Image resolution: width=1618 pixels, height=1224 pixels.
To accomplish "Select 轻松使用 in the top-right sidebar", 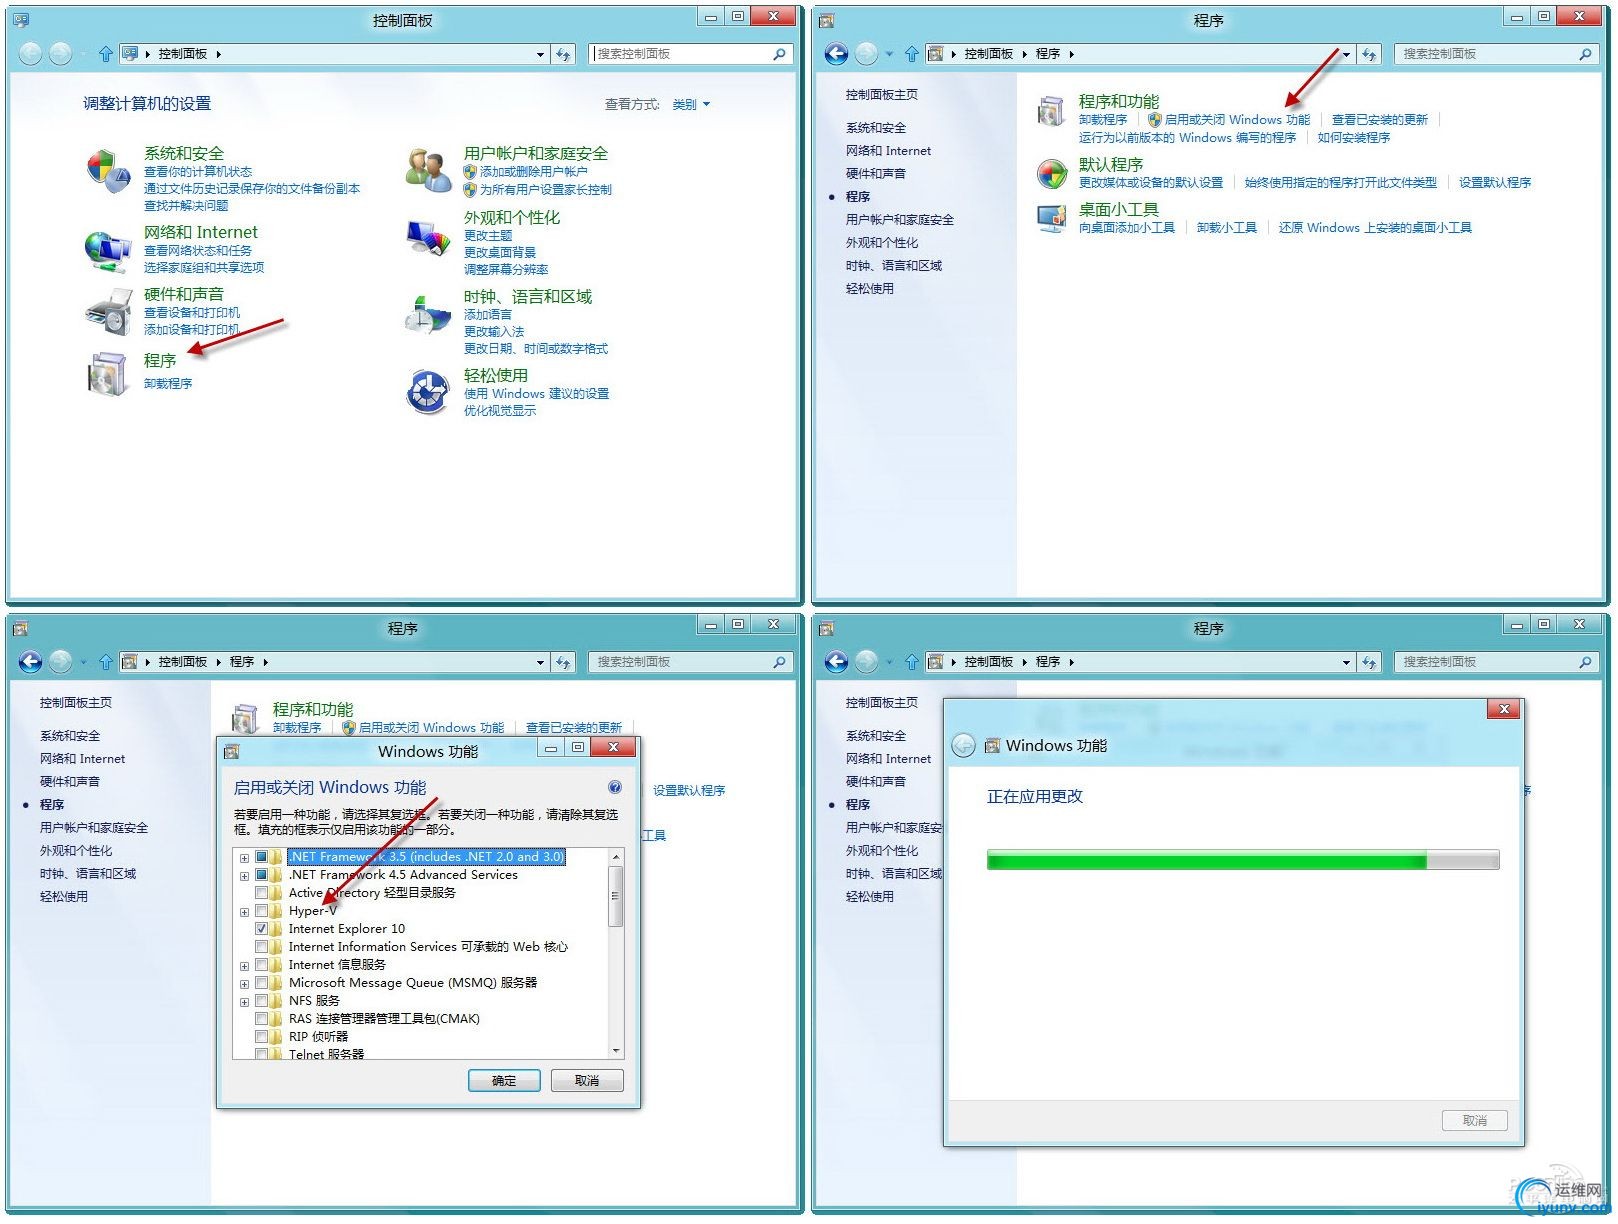I will coord(869,289).
